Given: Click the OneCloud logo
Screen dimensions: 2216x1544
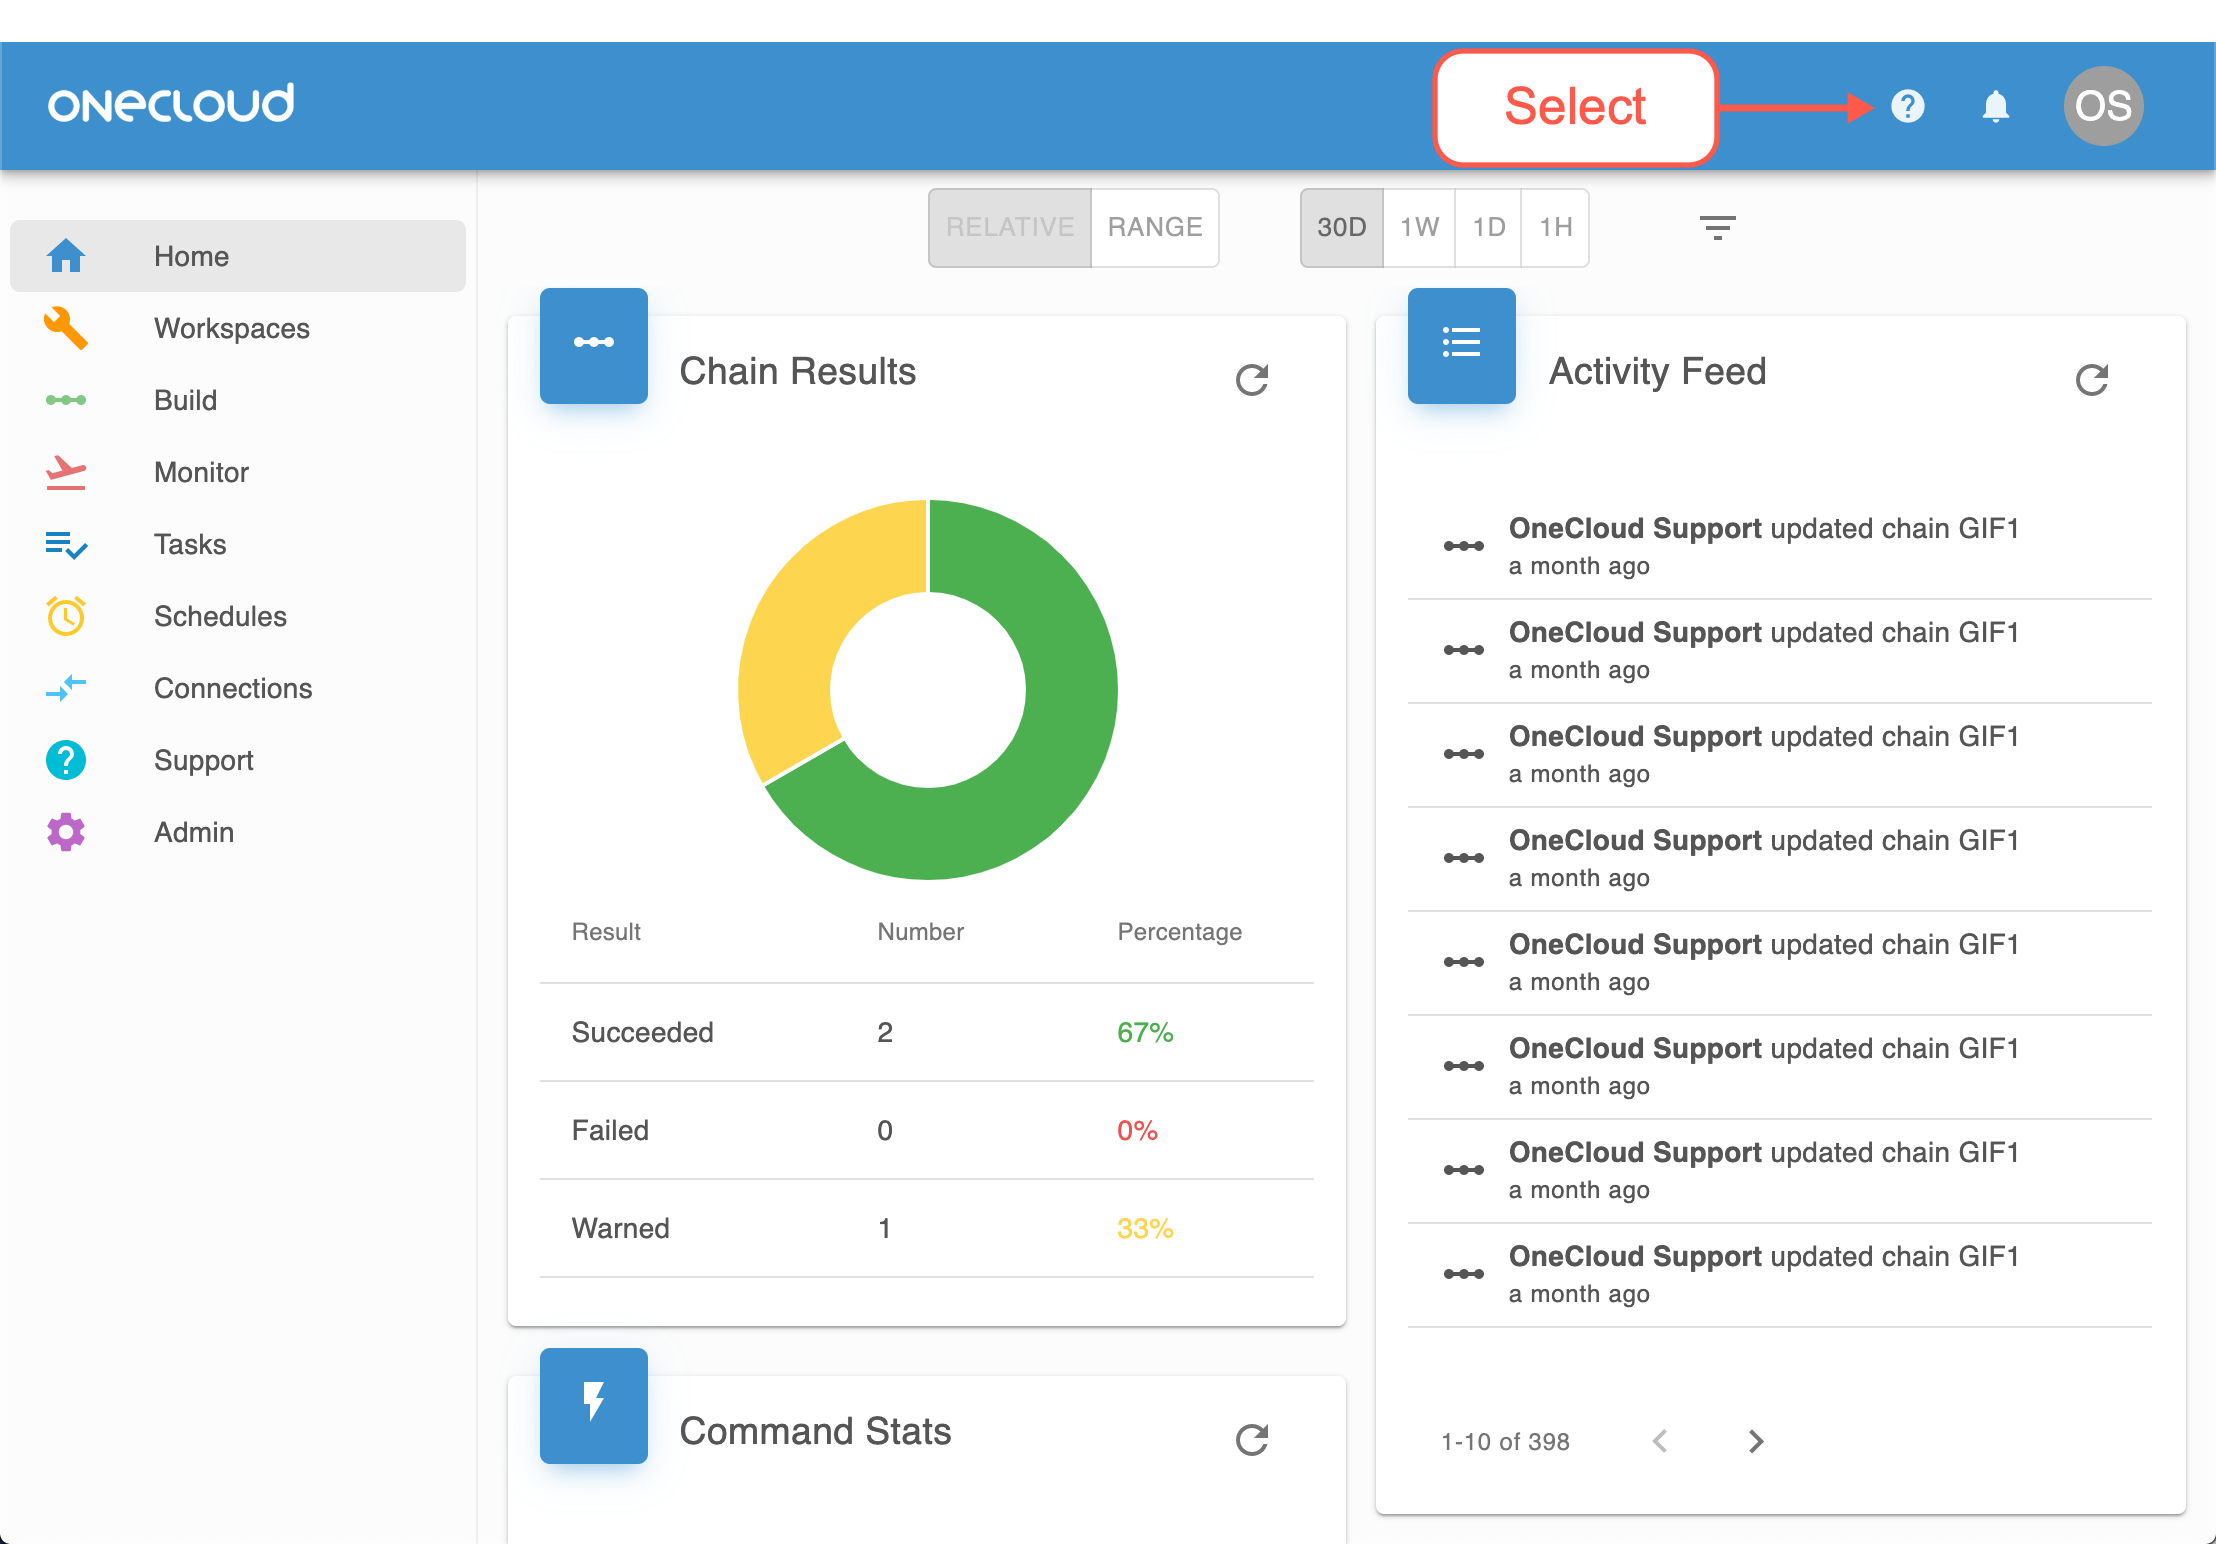Looking at the screenshot, I should pyautogui.click(x=171, y=104).
